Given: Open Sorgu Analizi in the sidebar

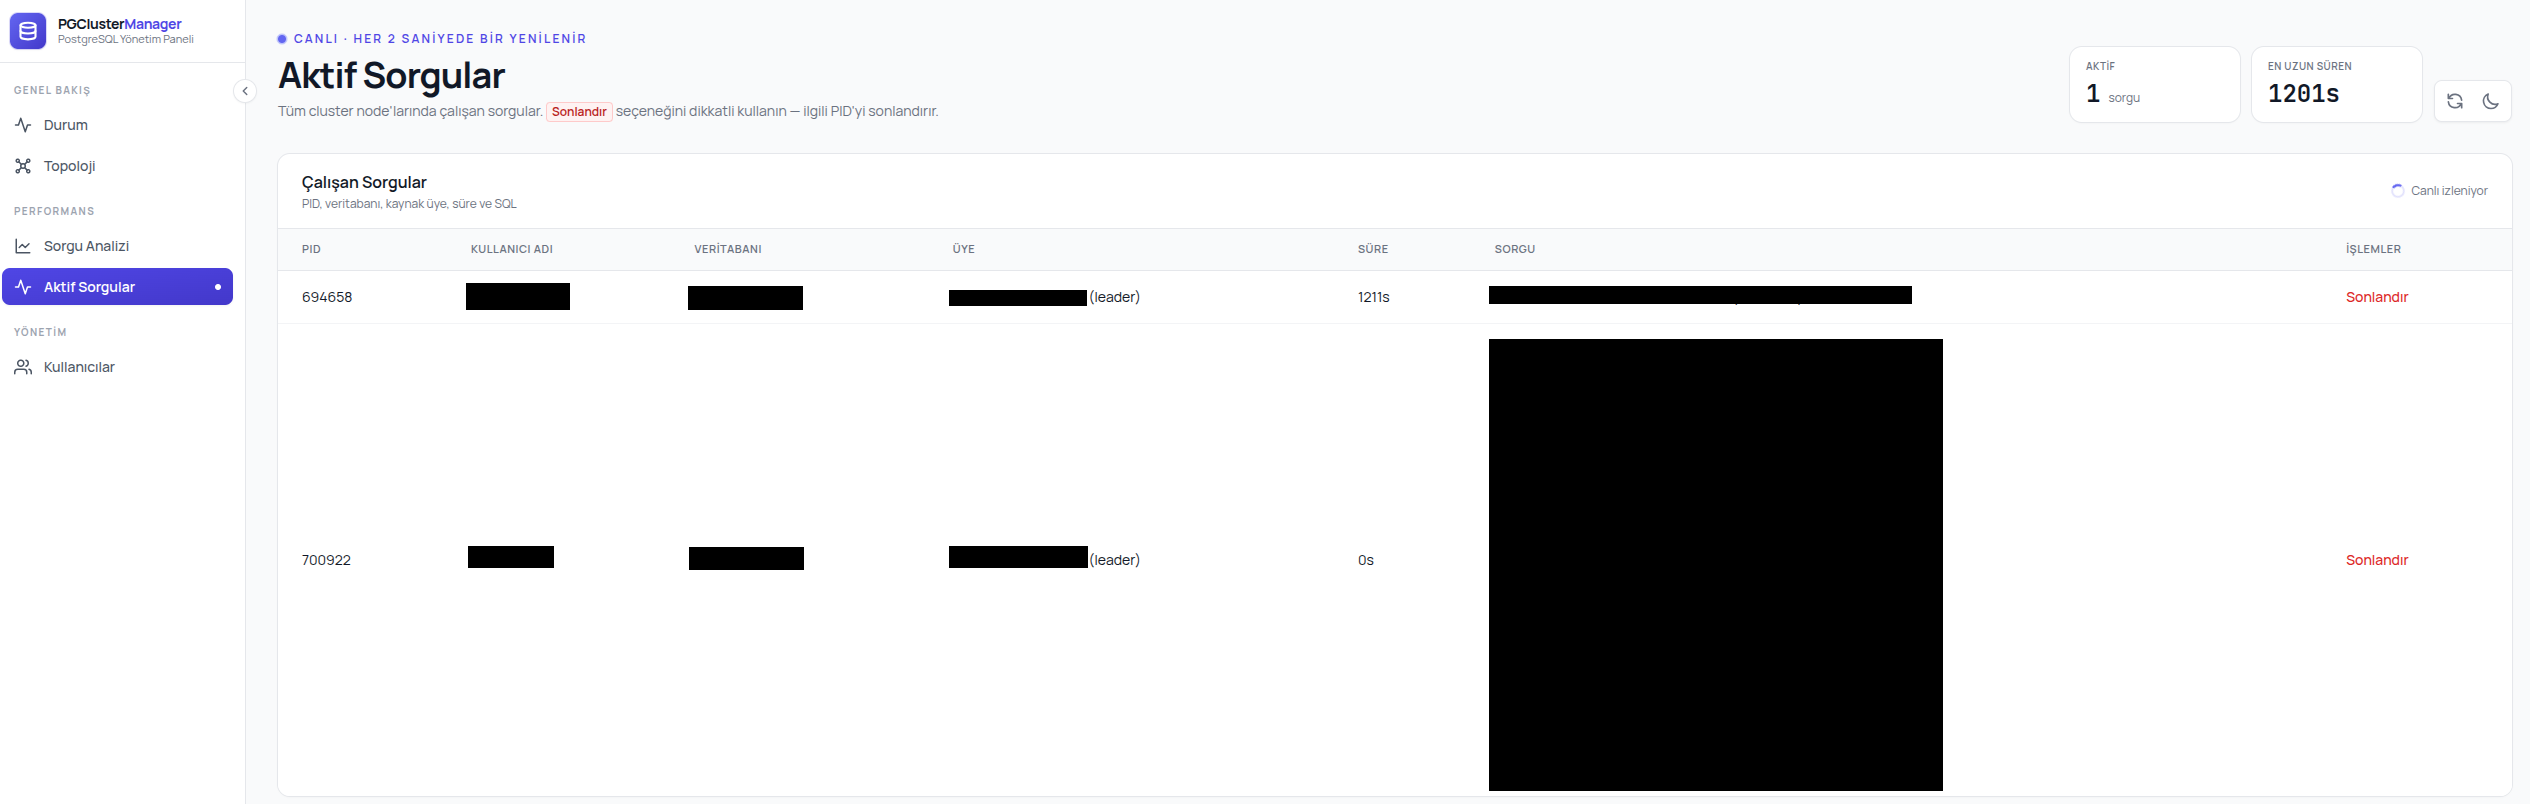Looking at the screenshot, I should (x=118, y=246).
